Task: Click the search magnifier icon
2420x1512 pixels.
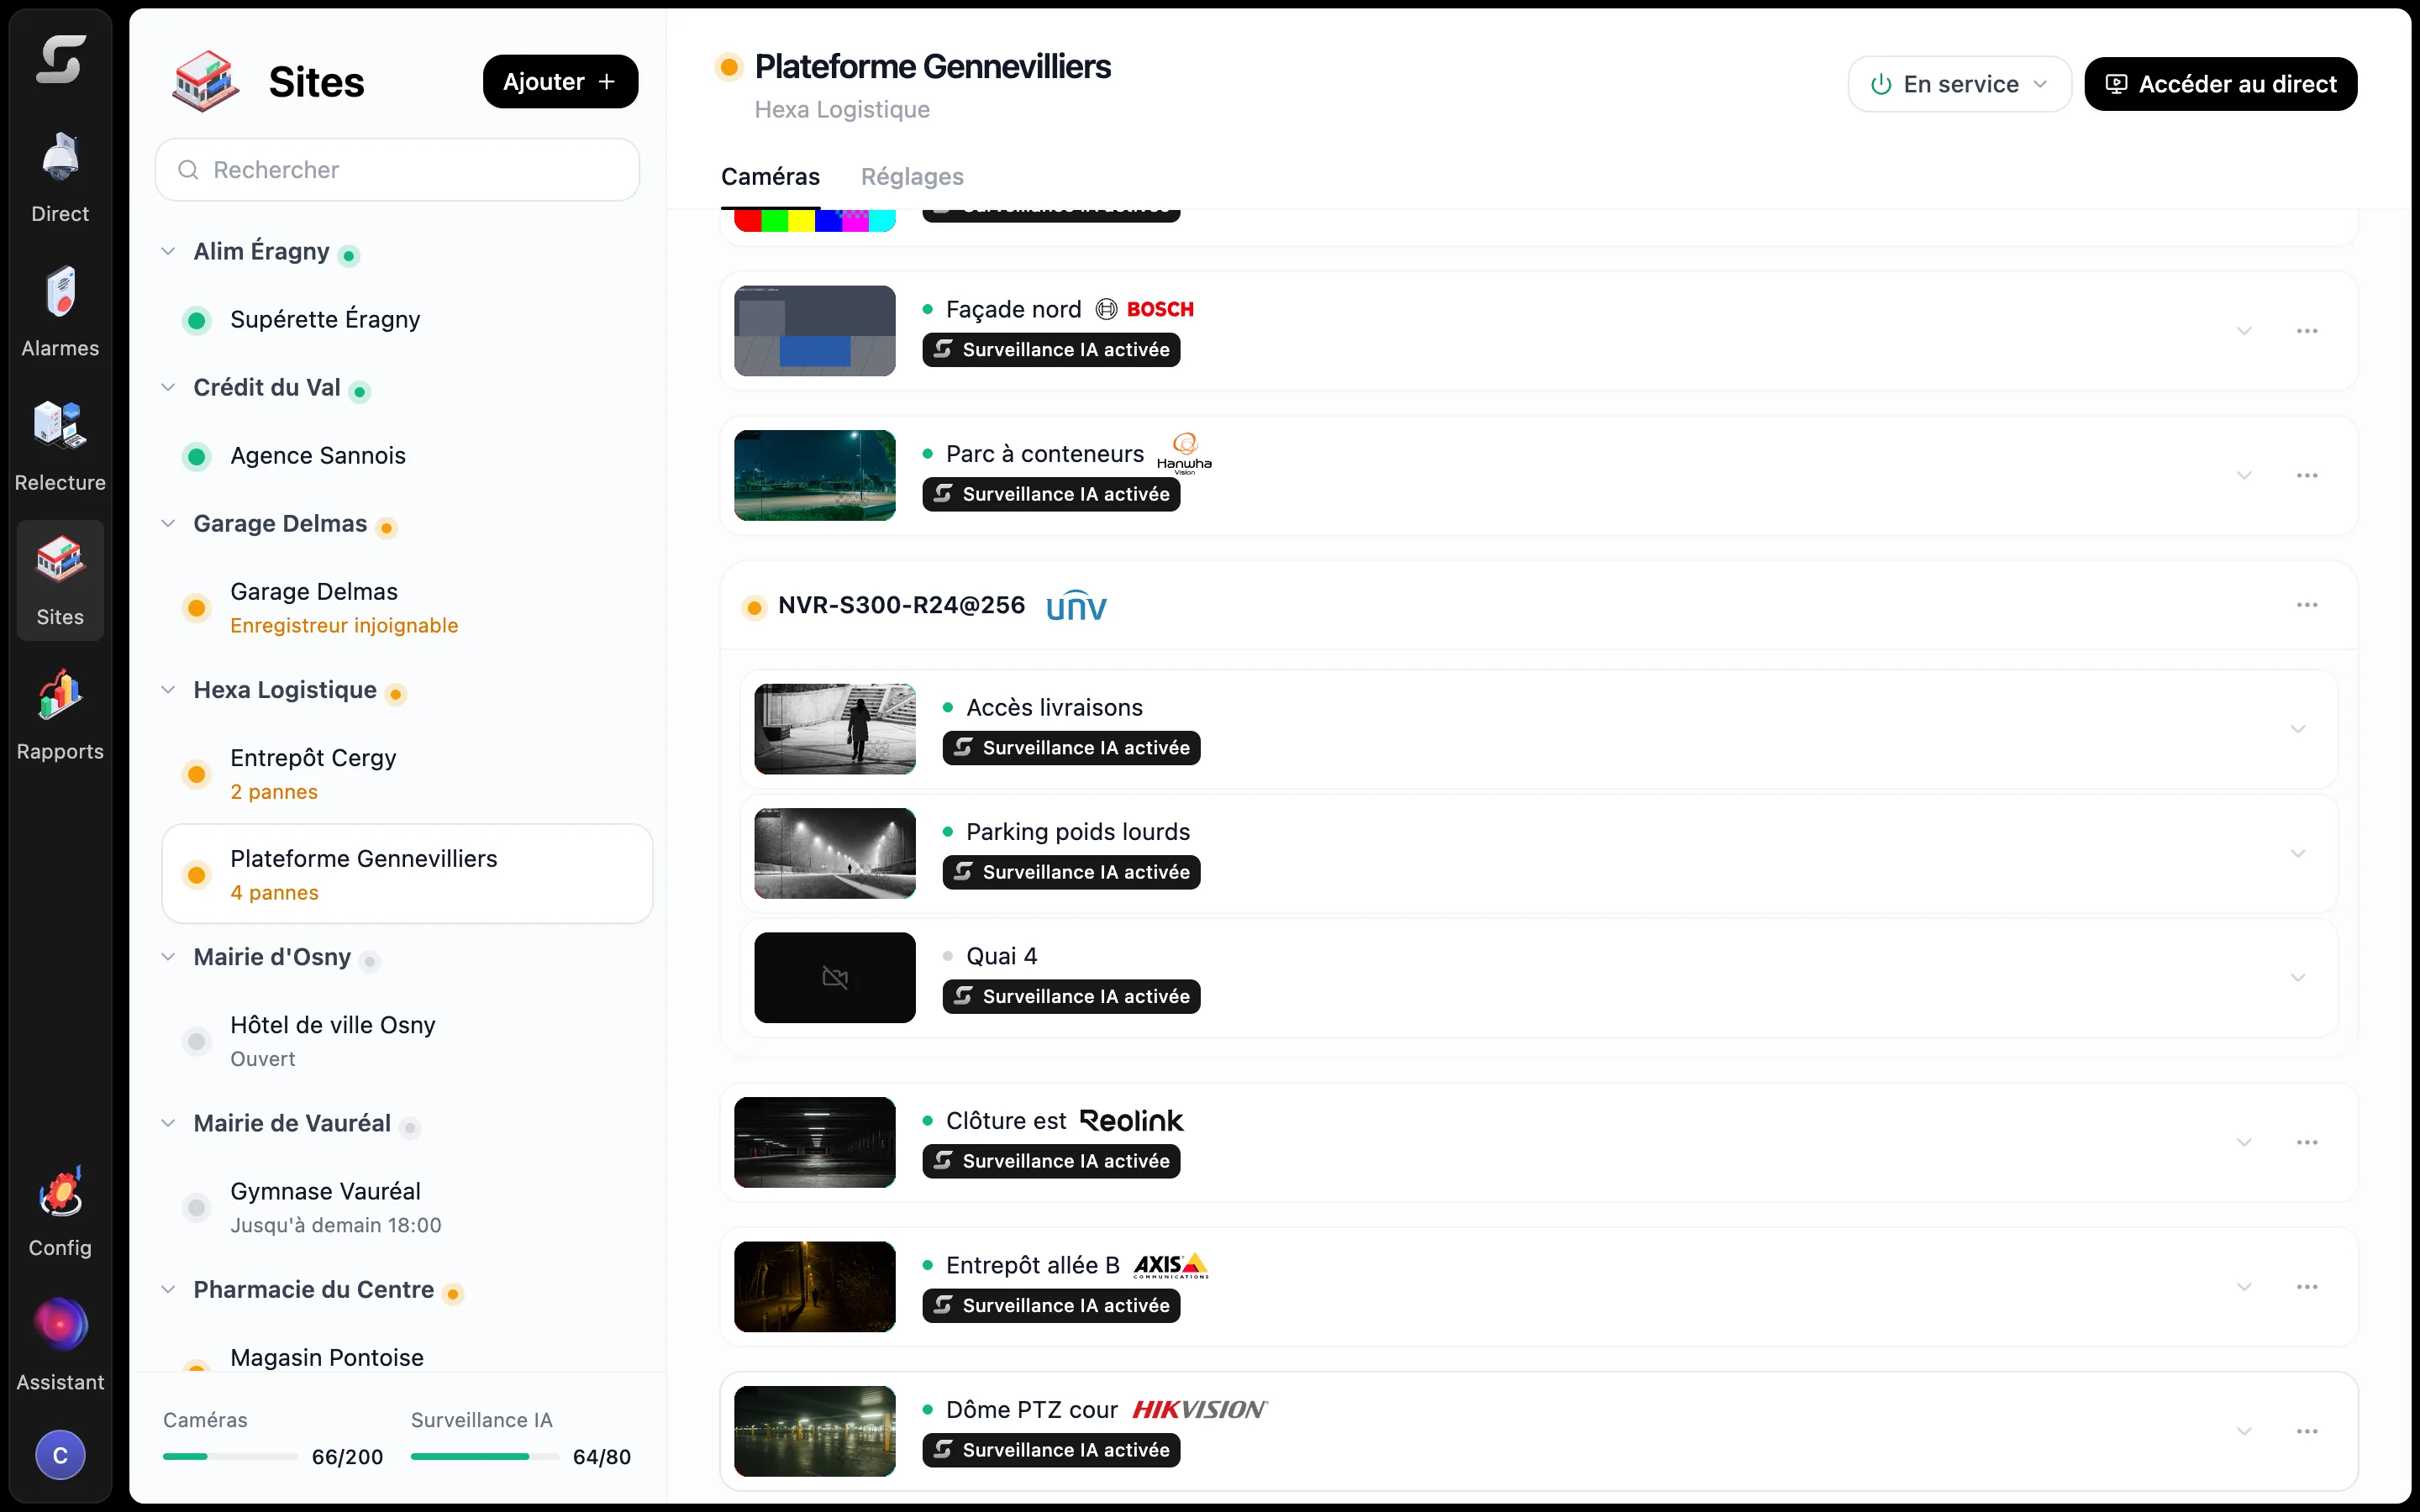Action: coord(188,170)
